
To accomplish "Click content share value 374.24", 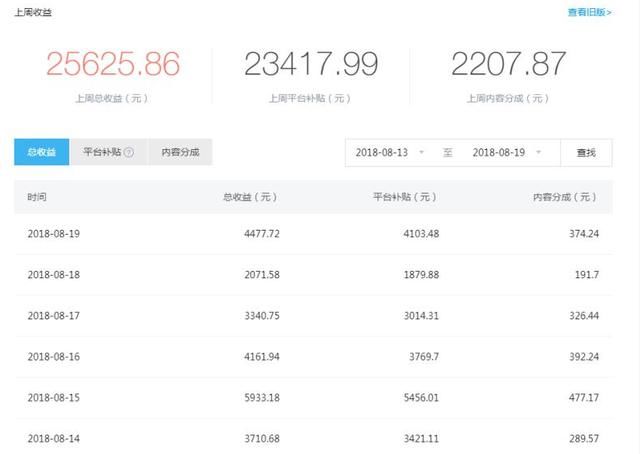I will point(584,234).
